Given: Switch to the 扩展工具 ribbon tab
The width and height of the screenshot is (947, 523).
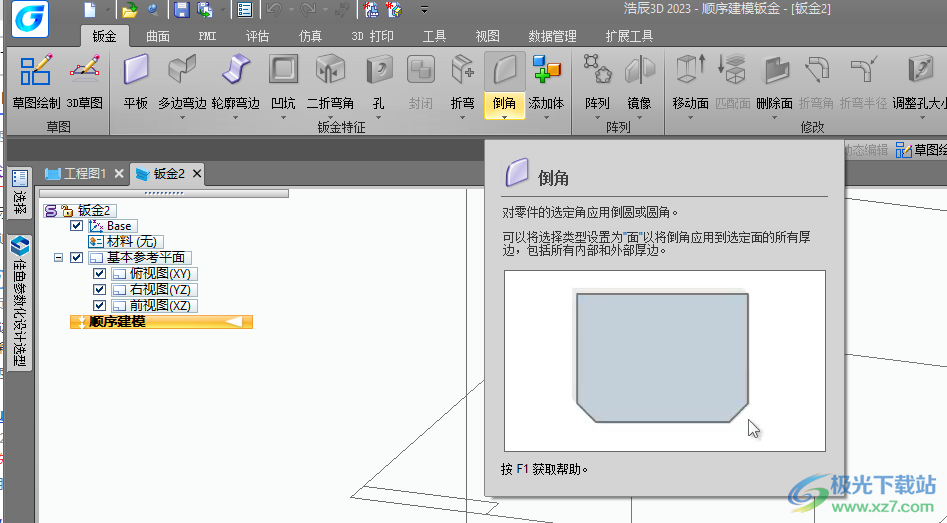Looking at the screenshot, I should (629, 36).
